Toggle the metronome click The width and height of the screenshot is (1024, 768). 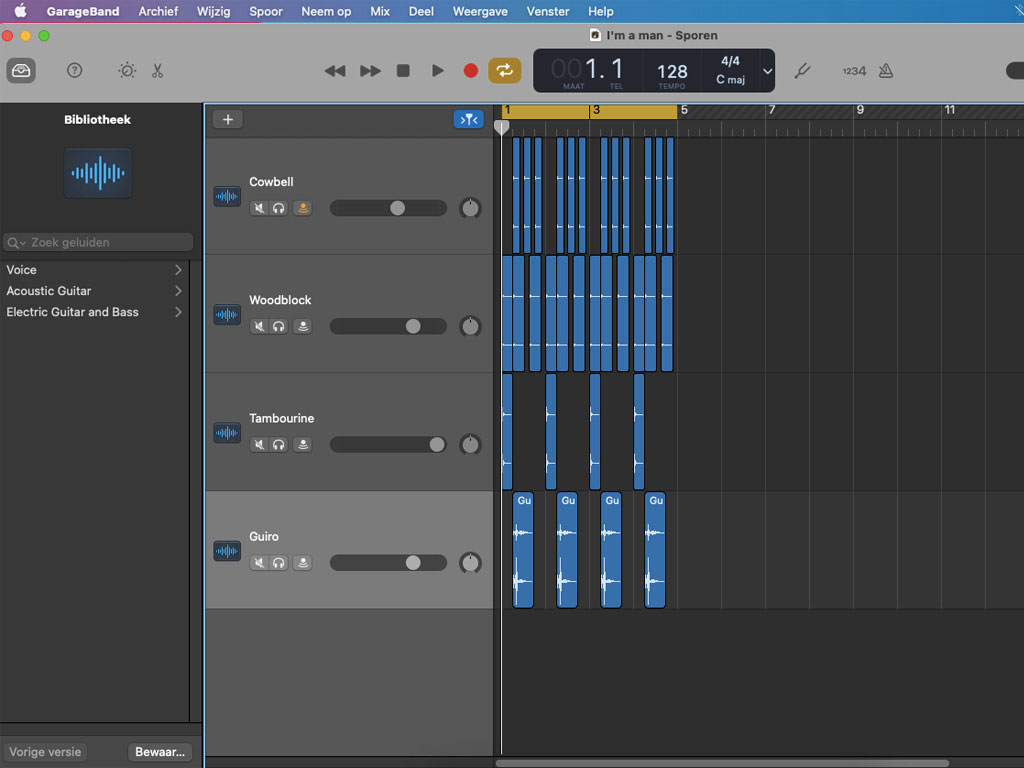[x=885, y=71]
